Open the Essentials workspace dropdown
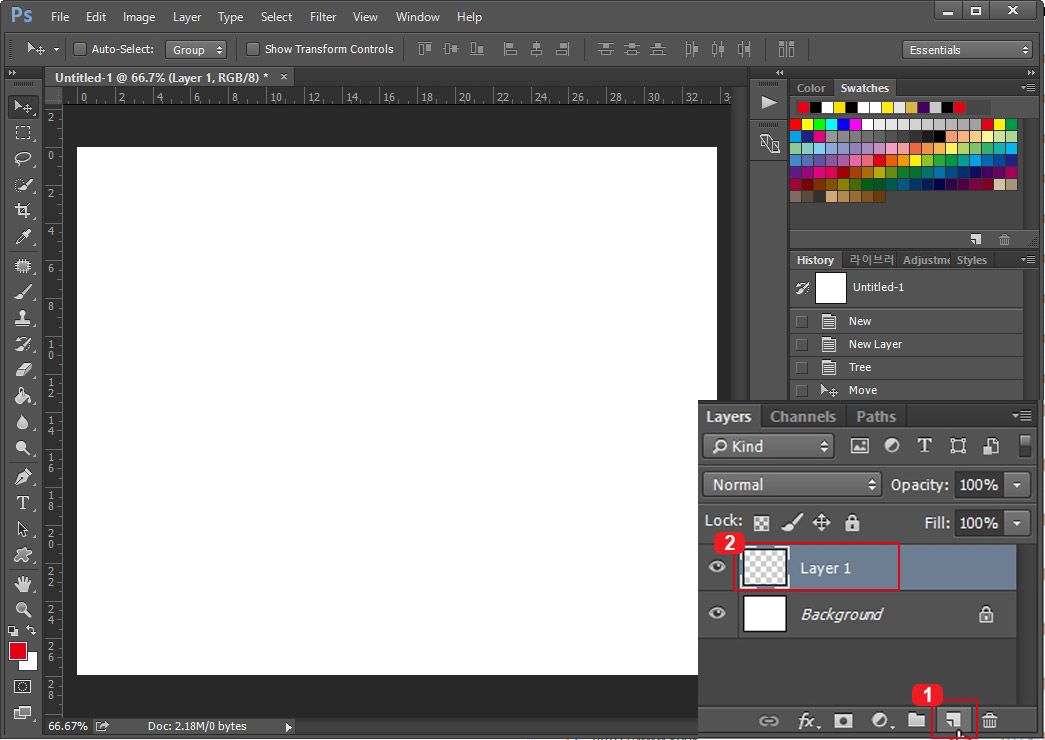The image size is (1045, 740). (x=967, y=50)
